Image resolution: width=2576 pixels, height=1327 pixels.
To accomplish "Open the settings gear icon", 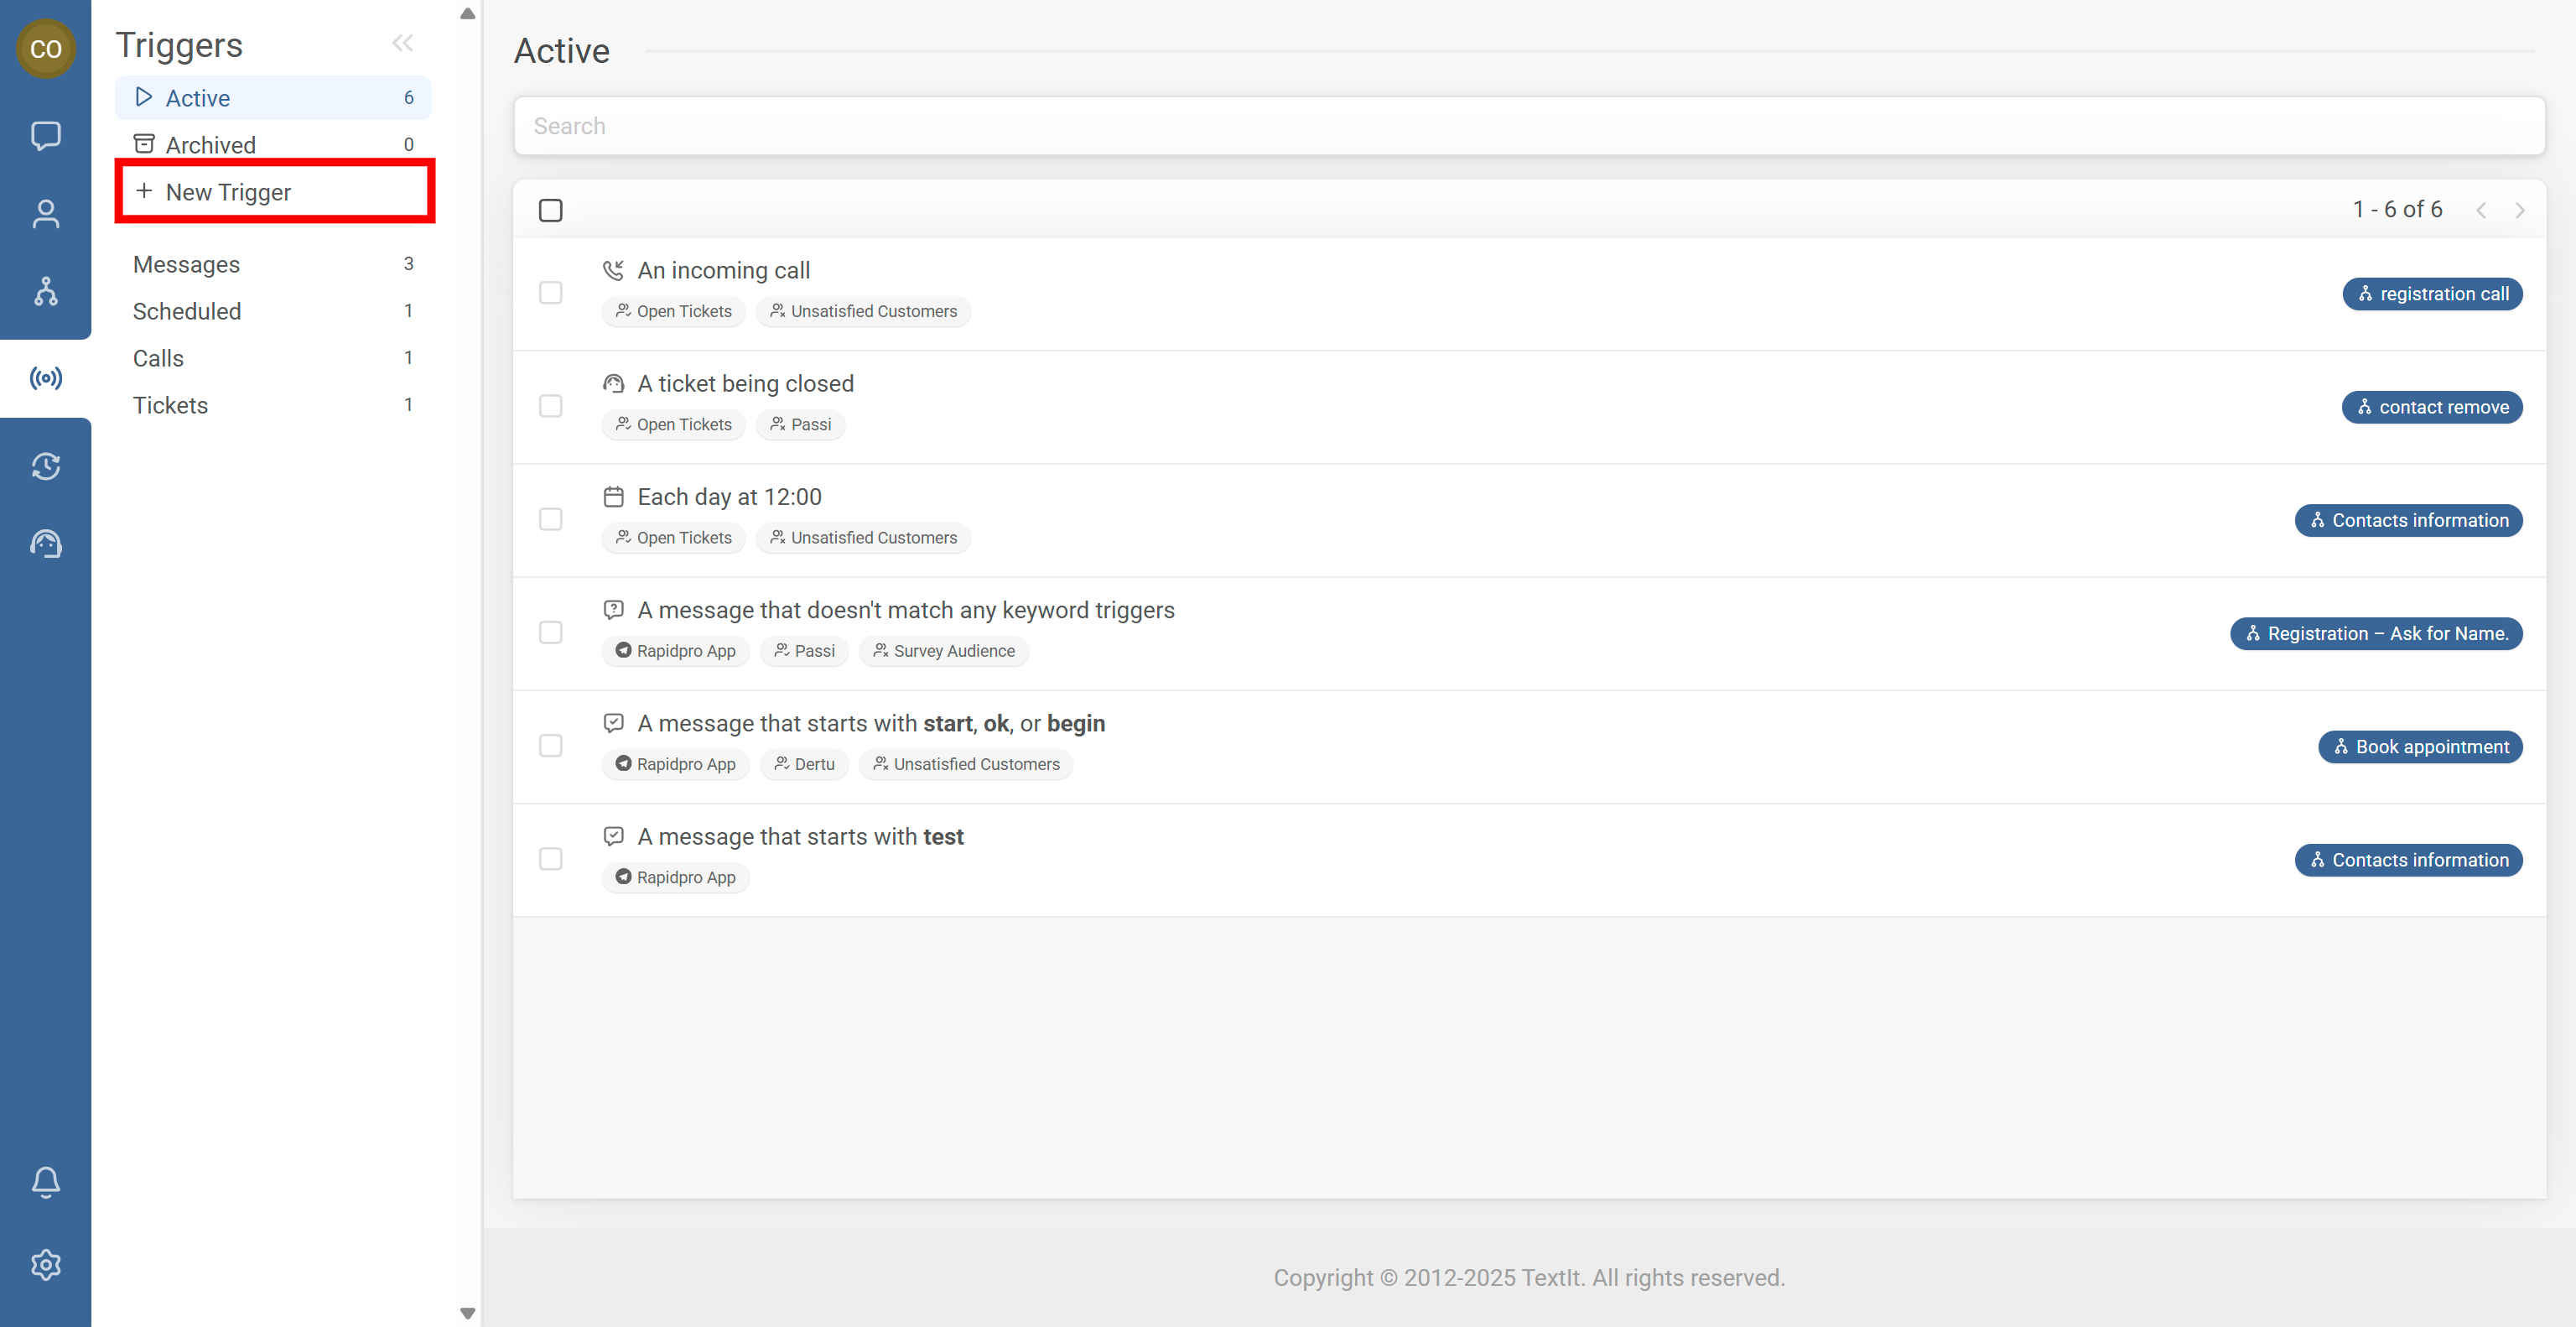I will coord(45,1265).
